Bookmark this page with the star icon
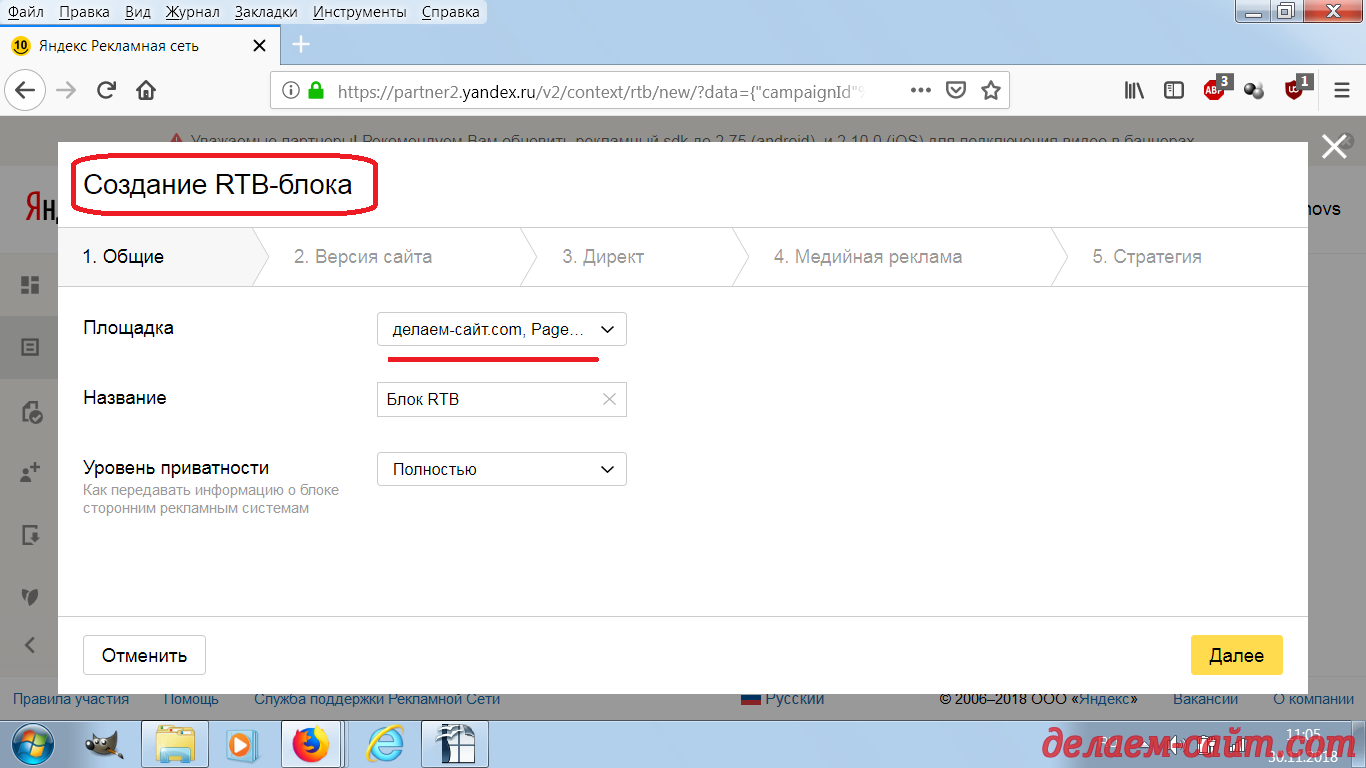Screen dimensions: 1366x768 click(x=990, y=90)
